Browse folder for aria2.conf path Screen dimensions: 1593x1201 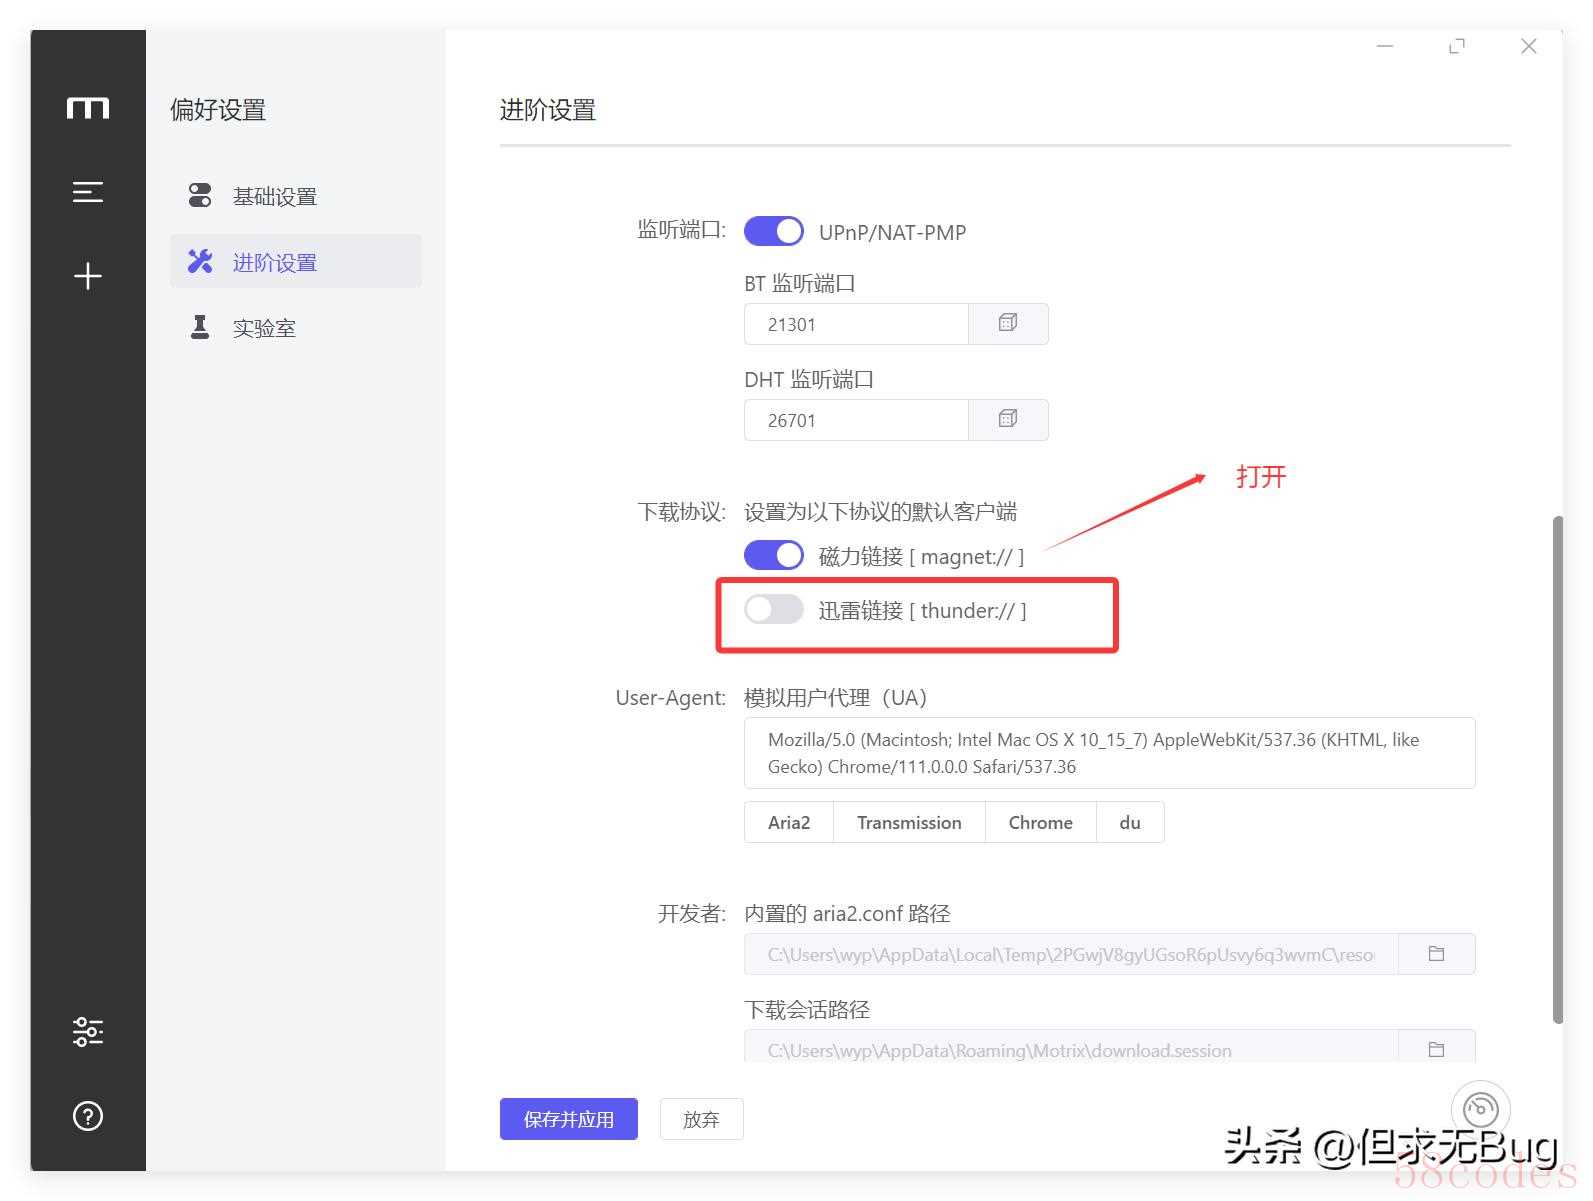(1436, 954)
